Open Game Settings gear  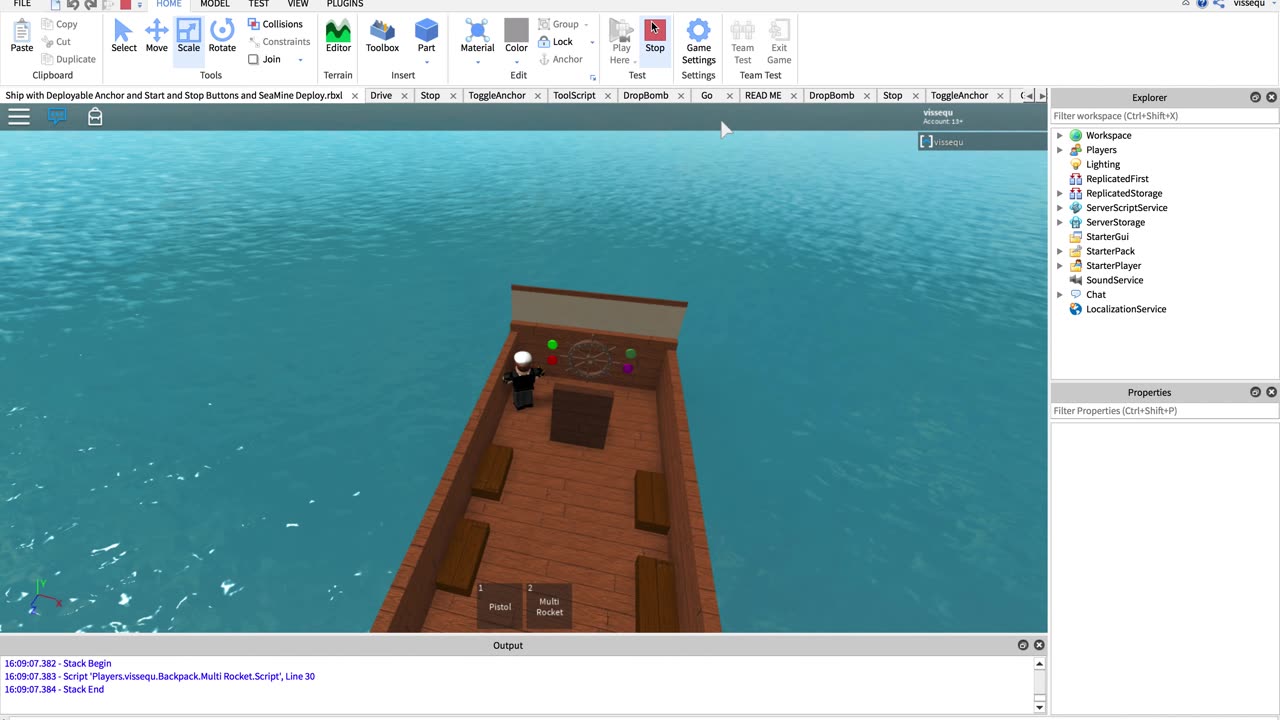click(x=698, y=41)
